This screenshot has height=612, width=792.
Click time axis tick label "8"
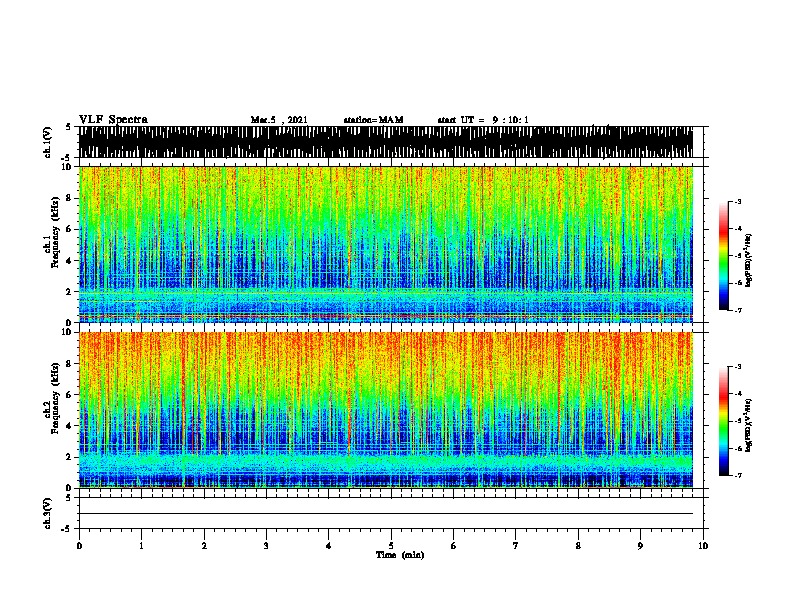(578, 546)
